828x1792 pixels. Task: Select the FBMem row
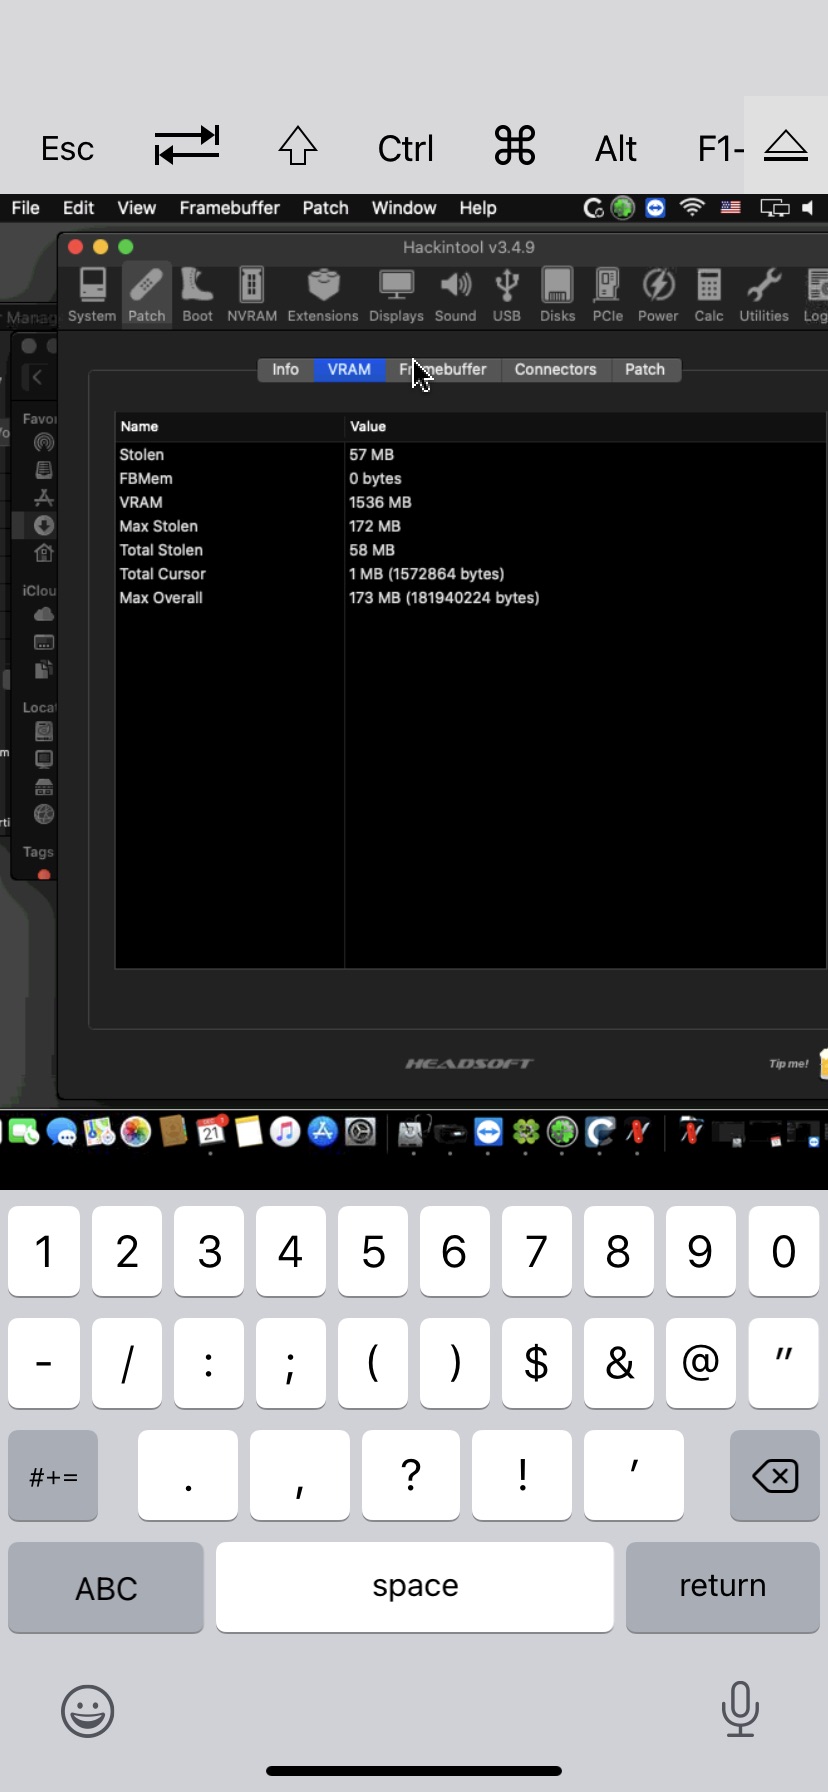(471, 478)
